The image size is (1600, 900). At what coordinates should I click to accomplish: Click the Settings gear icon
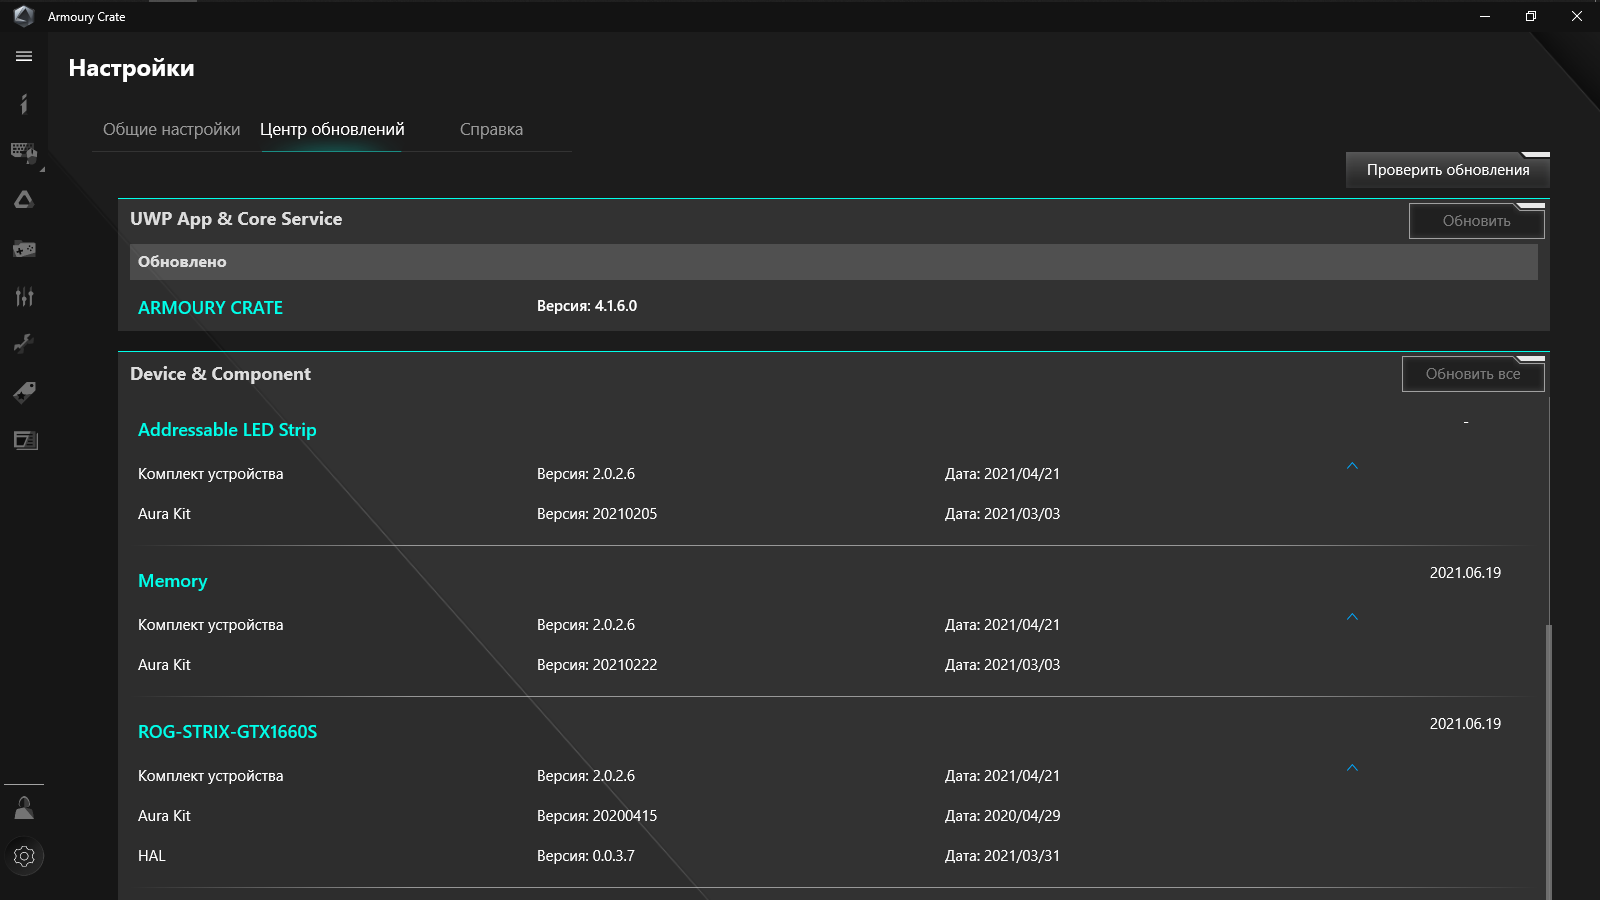24,856
